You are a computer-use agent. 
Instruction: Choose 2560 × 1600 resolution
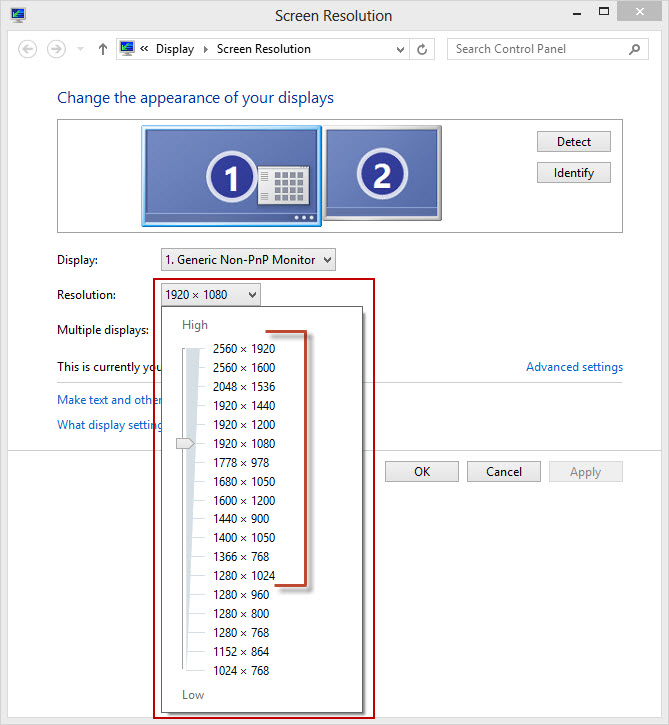tap(243, 368)
